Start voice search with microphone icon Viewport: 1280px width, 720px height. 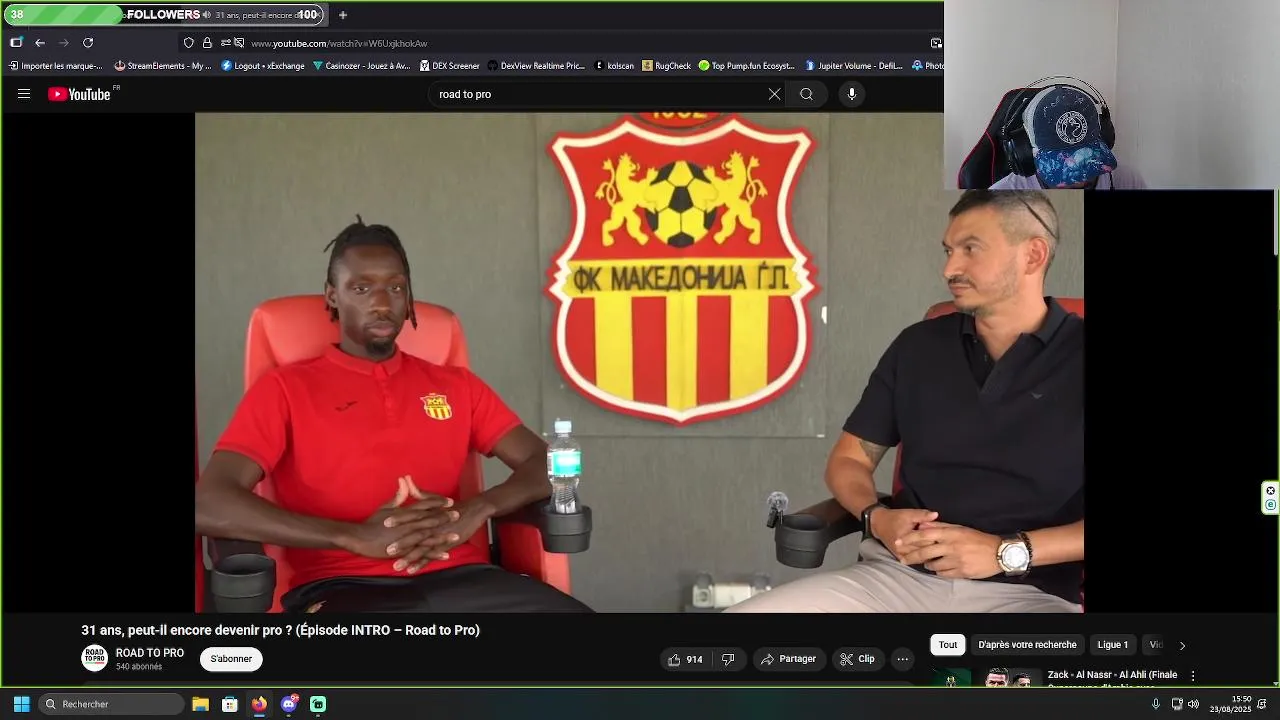tap(852, 94)
